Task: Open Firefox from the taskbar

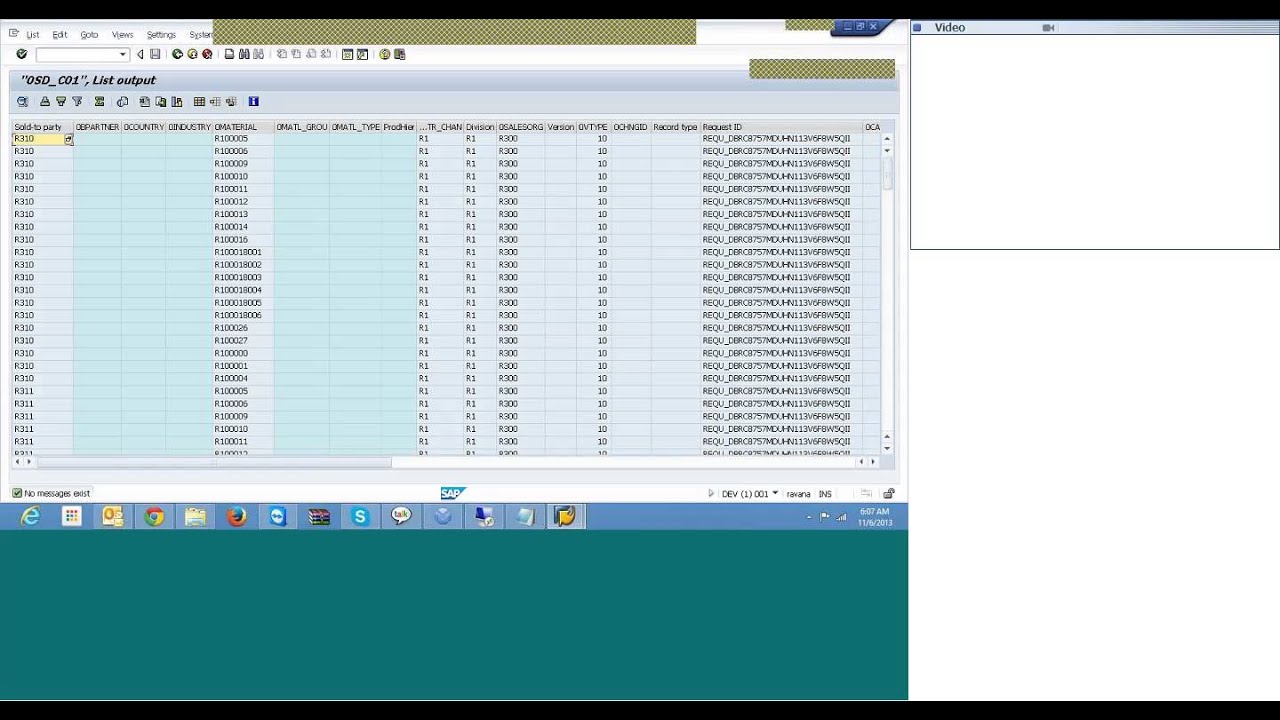Action: pos(236,516)
